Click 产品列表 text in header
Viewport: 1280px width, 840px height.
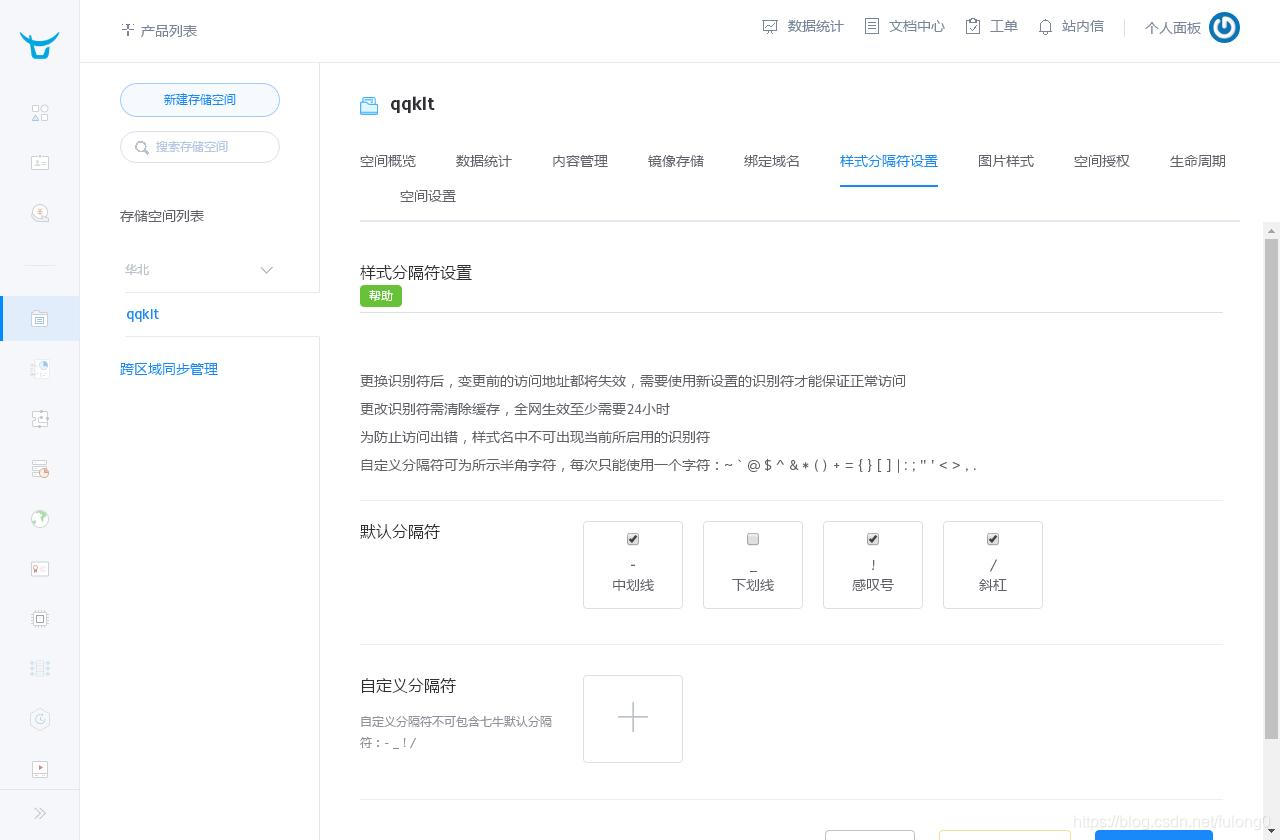click(x=169, y=31)
